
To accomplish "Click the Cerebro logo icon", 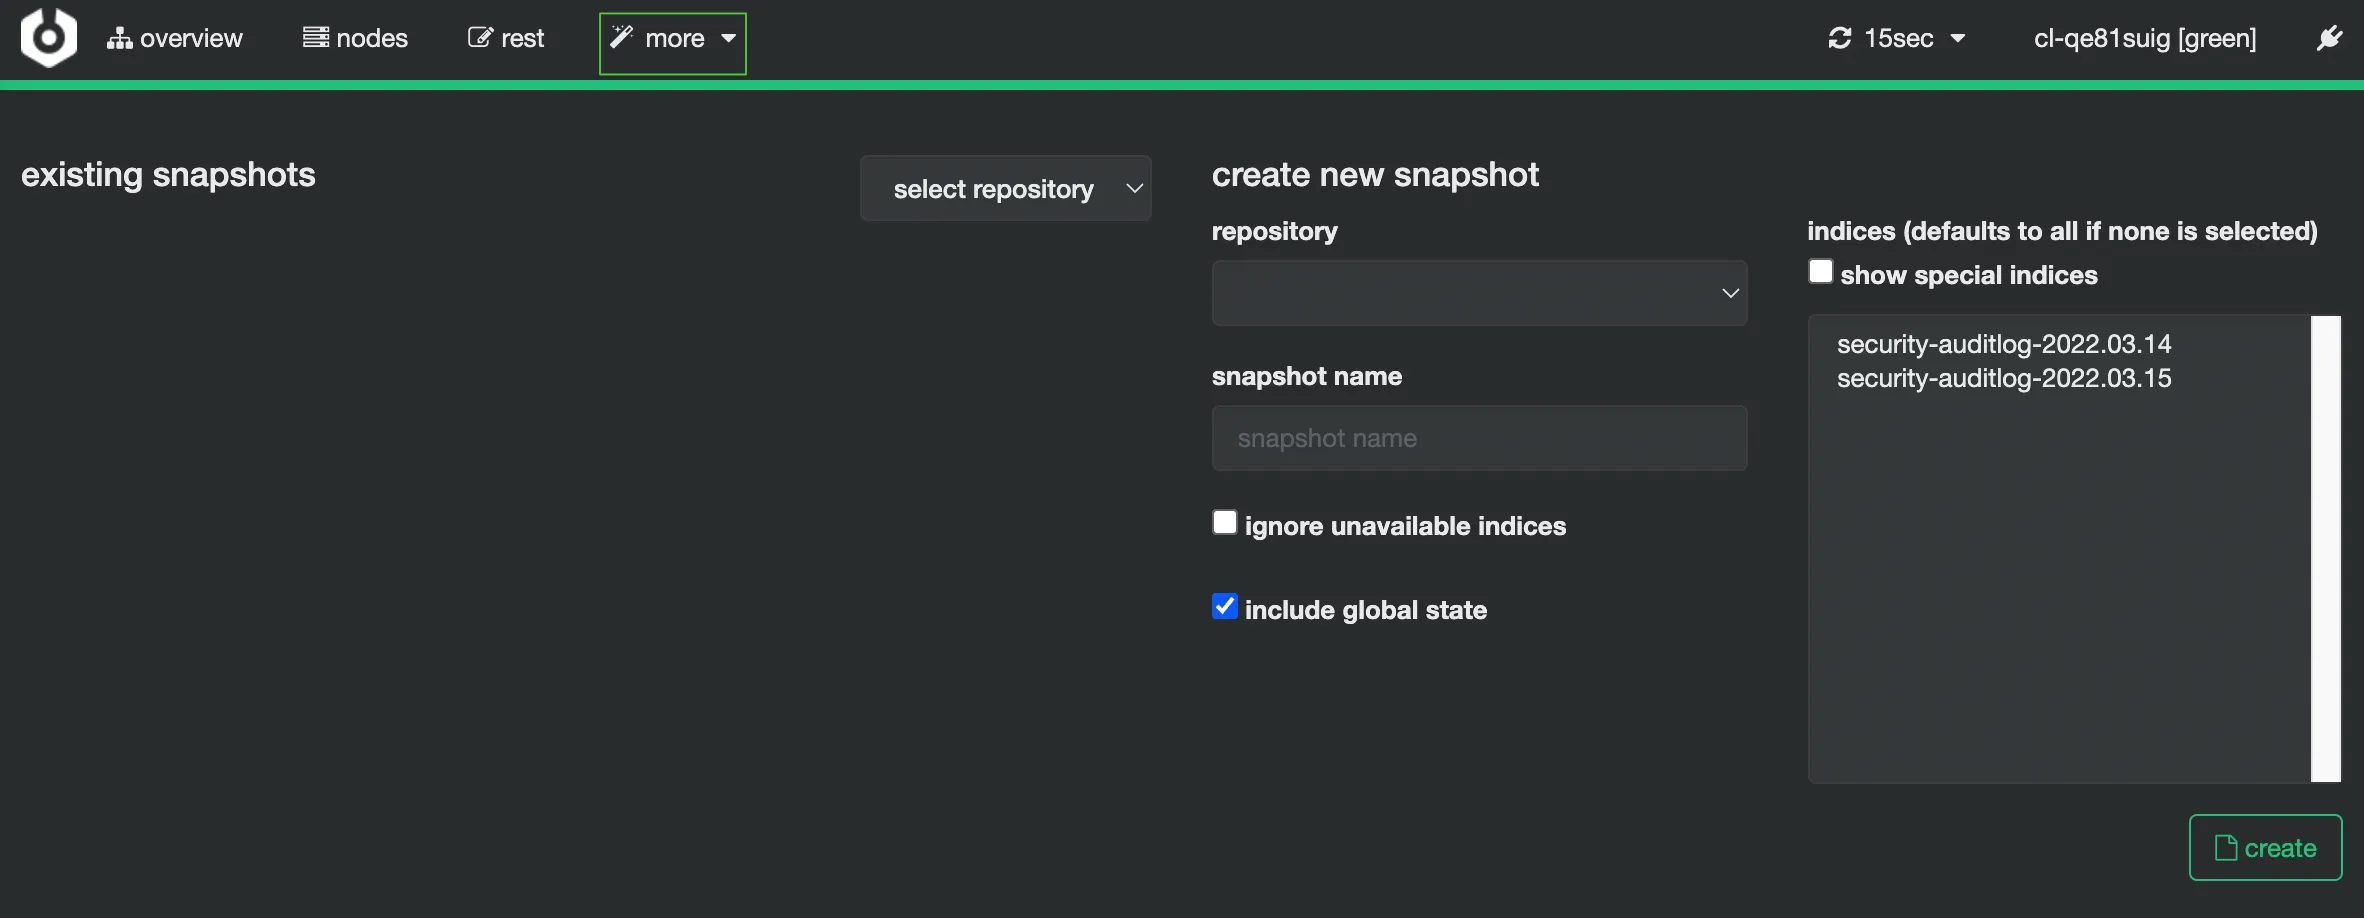I will tap(48, 38).
